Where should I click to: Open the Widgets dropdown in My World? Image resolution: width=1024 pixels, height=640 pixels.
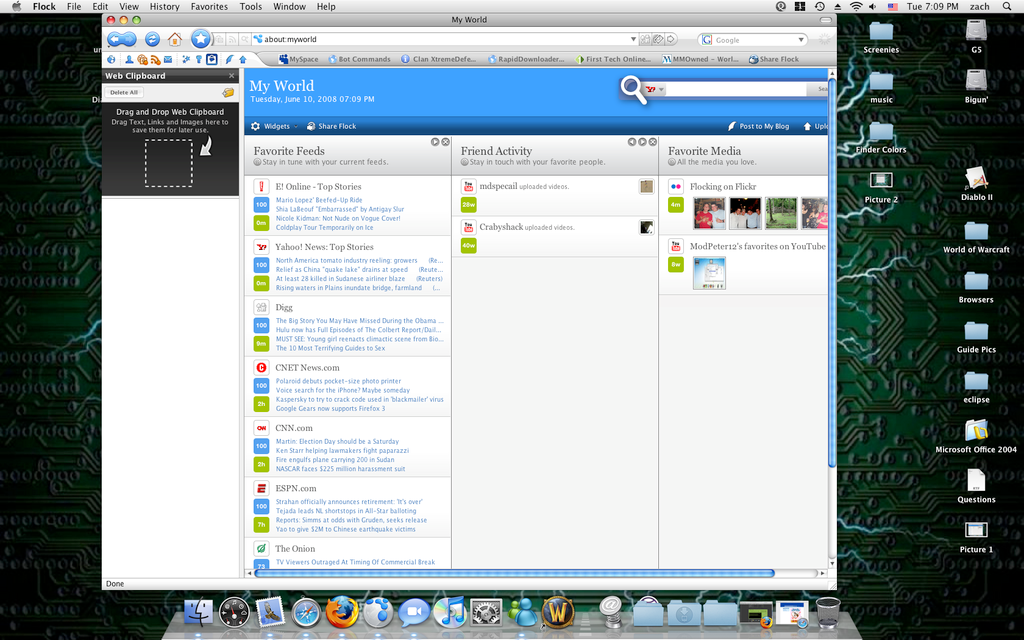(x=275, y=126)
